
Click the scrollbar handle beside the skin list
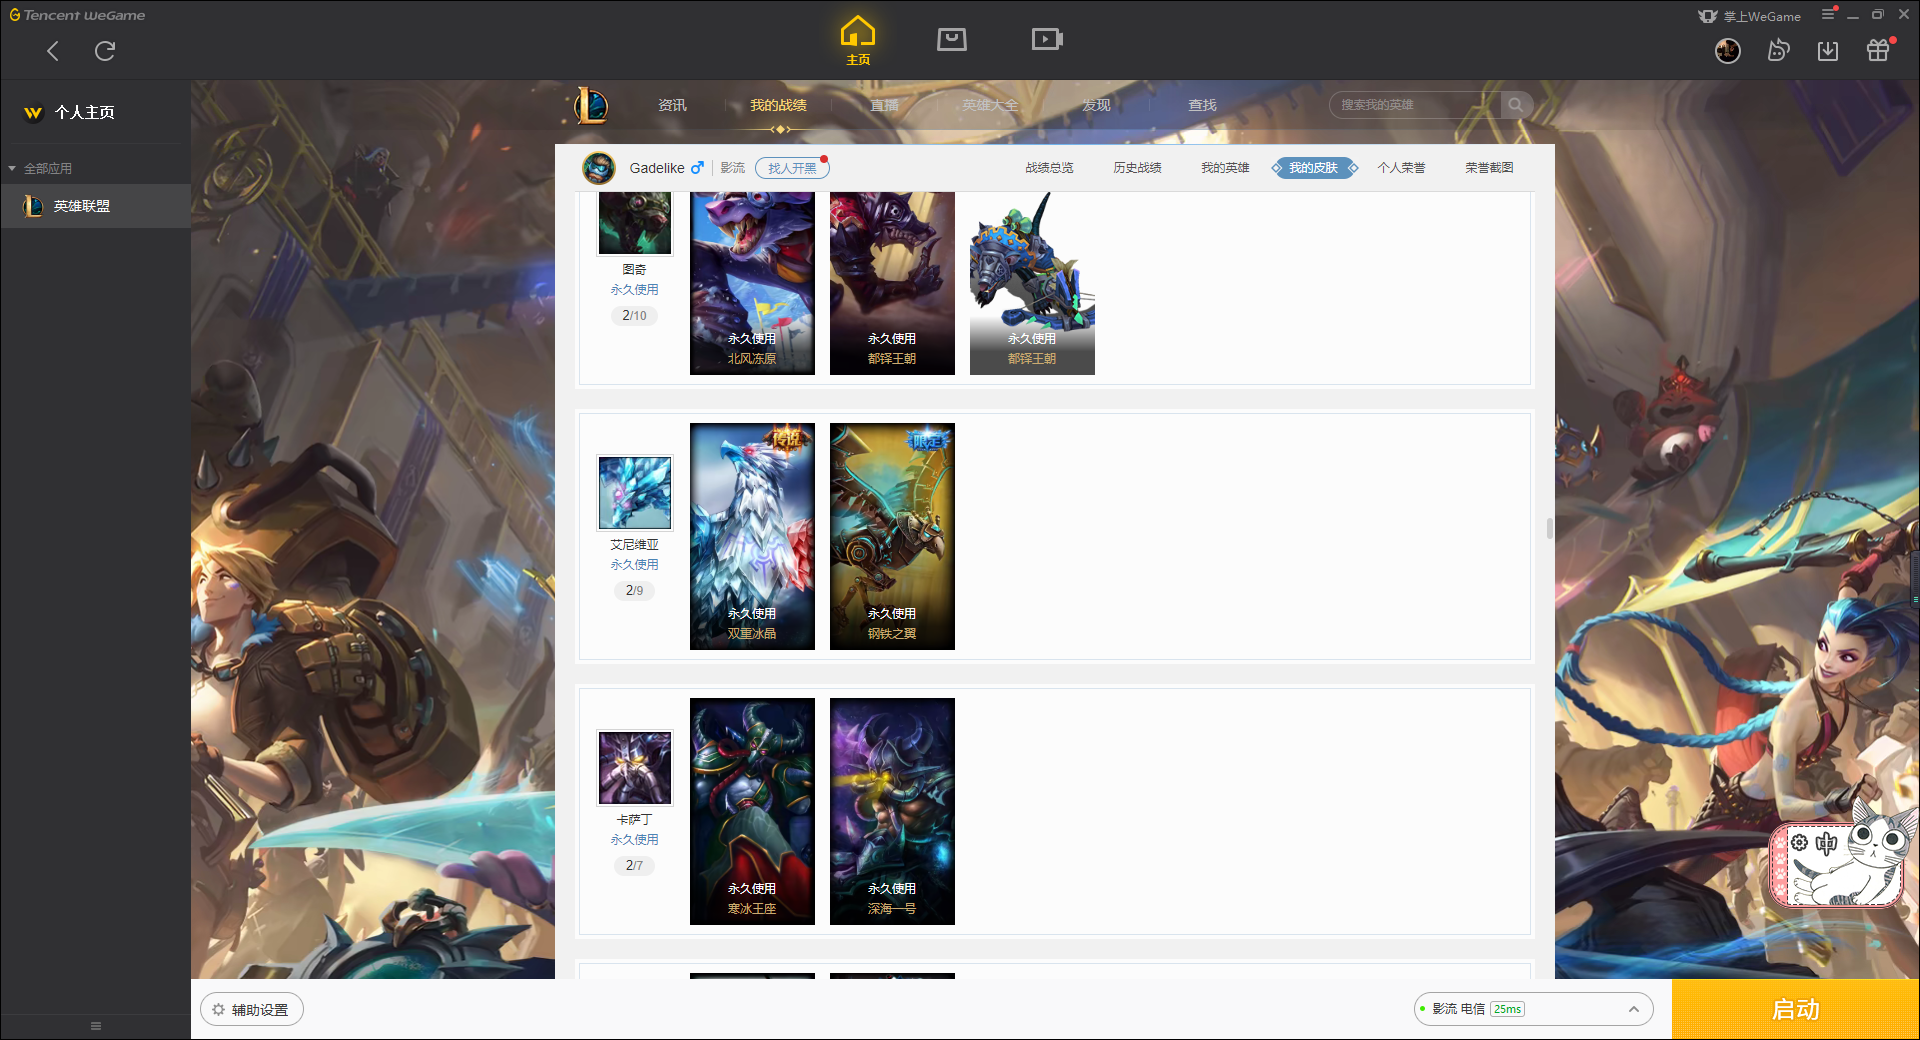click(x=1550, y=528)
